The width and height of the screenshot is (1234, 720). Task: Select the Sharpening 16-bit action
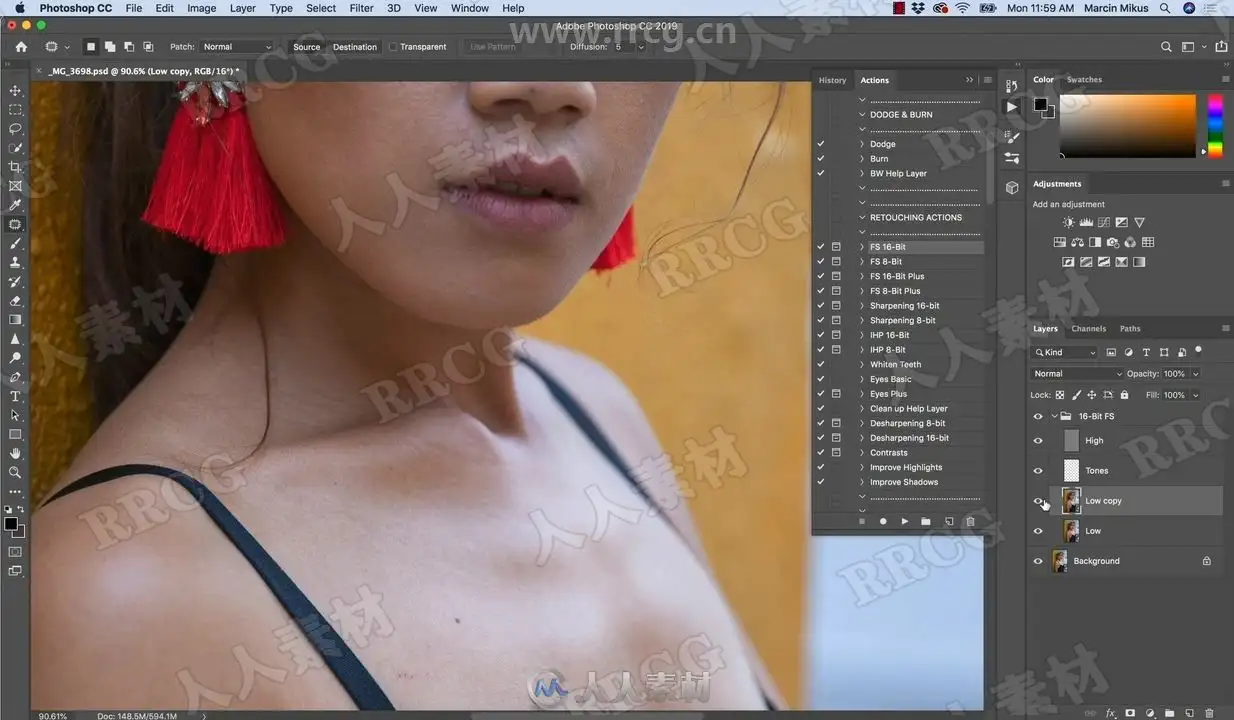pyautogui.click(x=904, y=306)
